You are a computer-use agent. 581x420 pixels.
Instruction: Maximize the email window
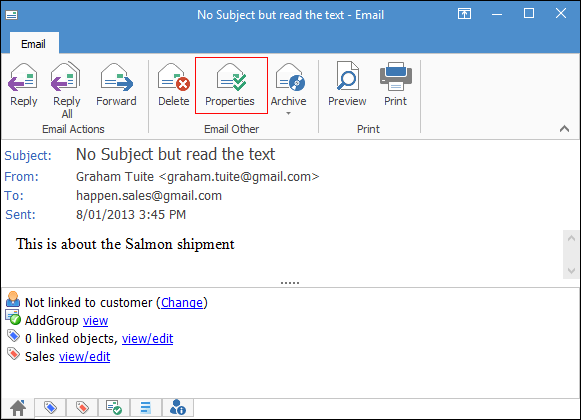[x=529, y=14]
